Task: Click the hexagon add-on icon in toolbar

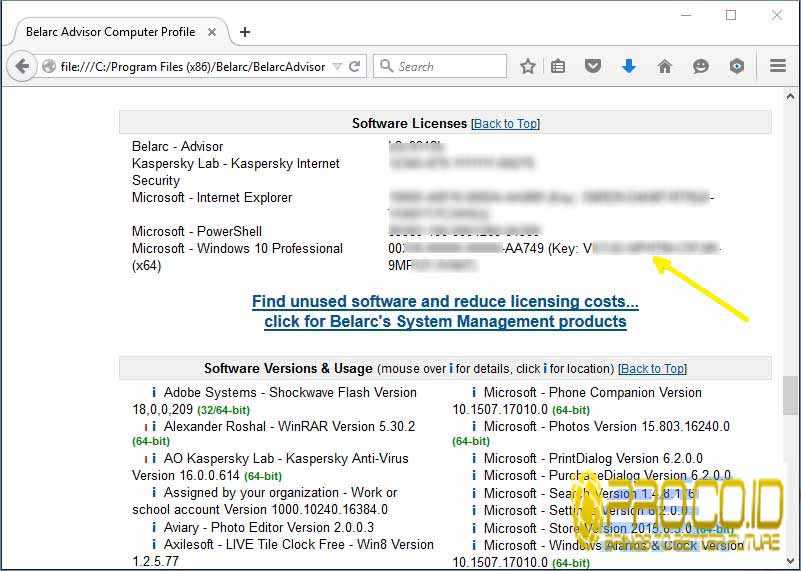Action: 736,66
